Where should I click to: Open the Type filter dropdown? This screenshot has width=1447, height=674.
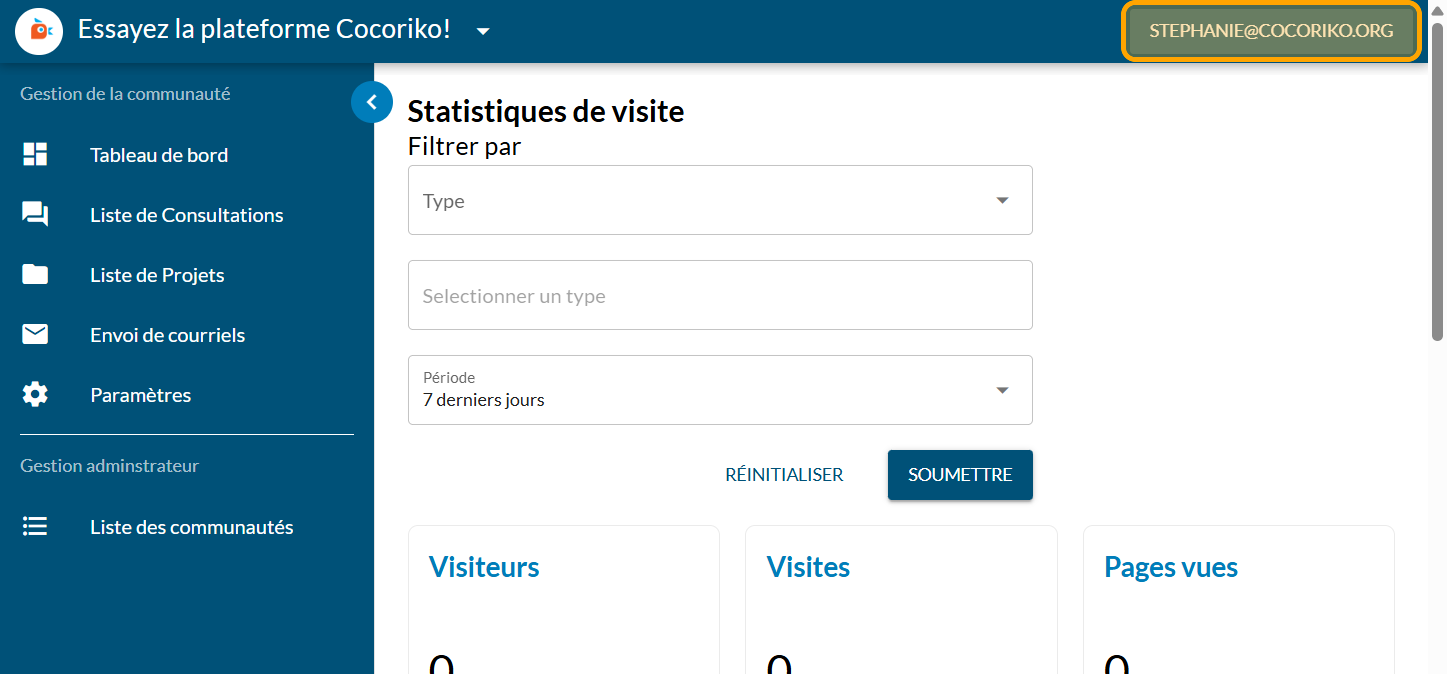click(720, 200)
